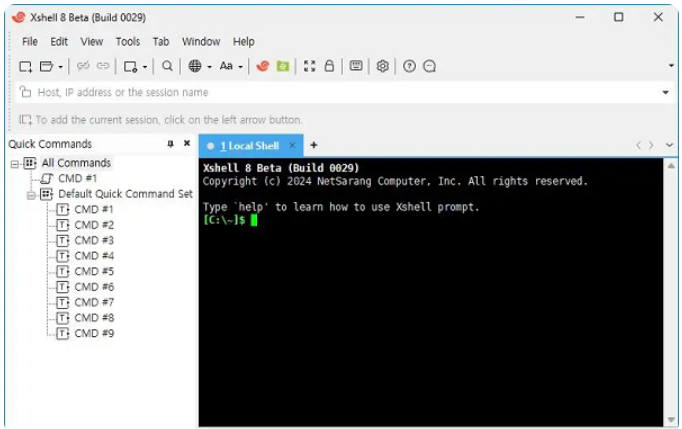Open the dropdown arrow beside the Aa icon

pos(240,67)
